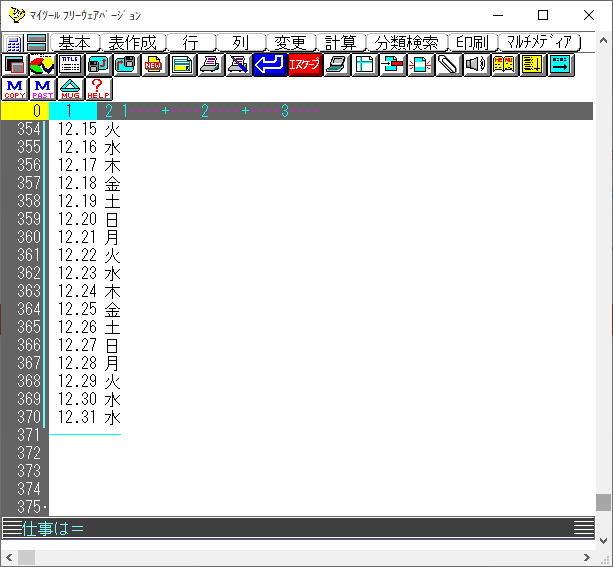The width and height of the screenshot is (613, 567).
Task: Select empty row number 373
Action: click(x=29, y=471)
